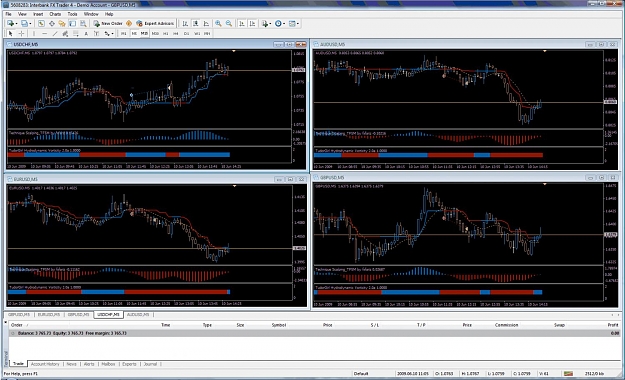
Task: Zoom in on the chart
Action: click(218, 24)
